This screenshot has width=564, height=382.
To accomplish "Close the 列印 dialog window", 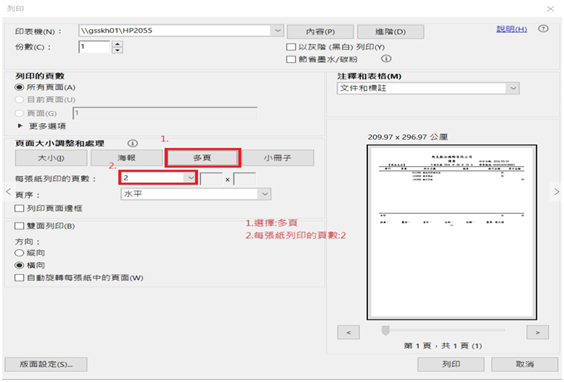I will tap(550, 9).
